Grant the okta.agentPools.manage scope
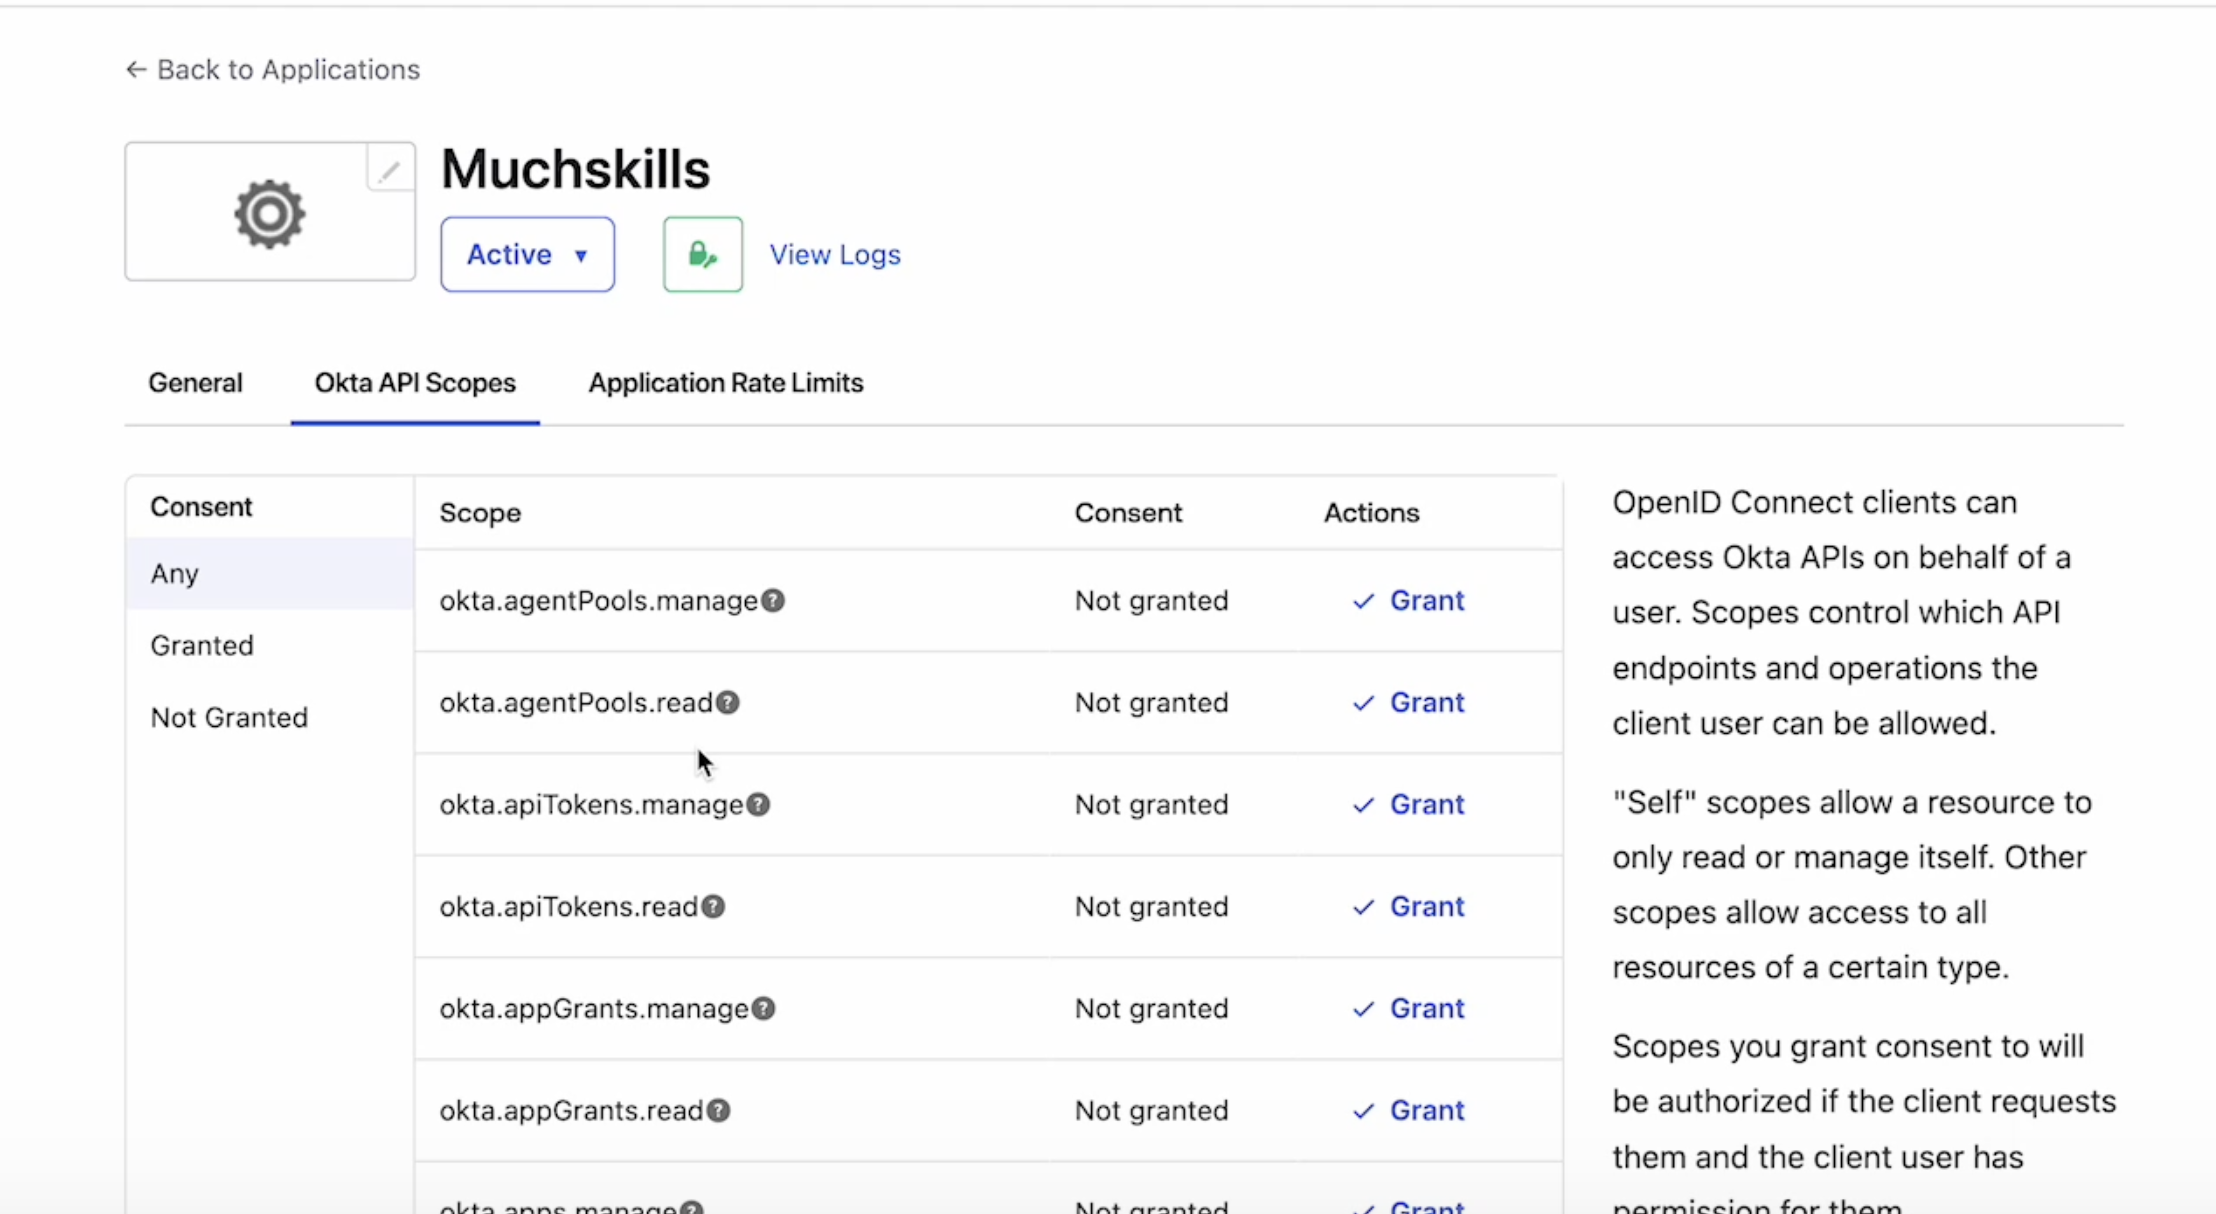This screenshot has width=2216, height=1214. (1408, 600)
